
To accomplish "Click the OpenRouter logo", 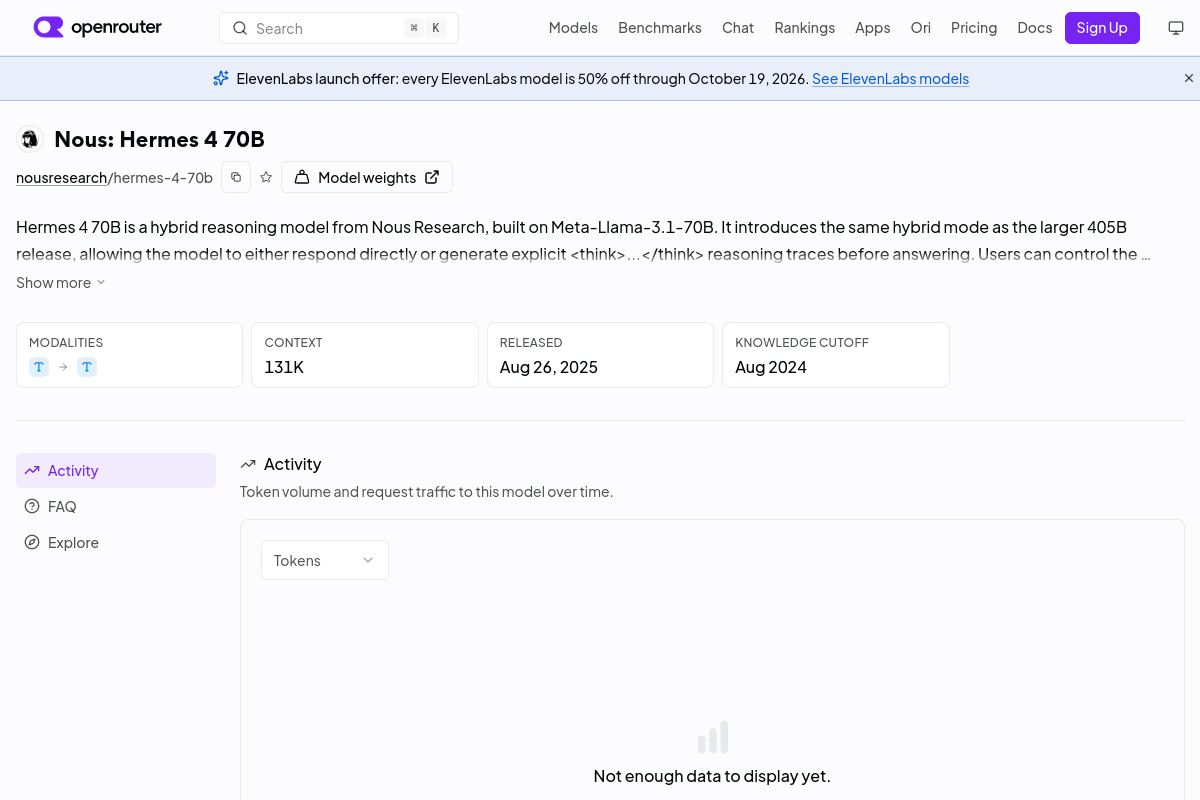I will point(98,28).
